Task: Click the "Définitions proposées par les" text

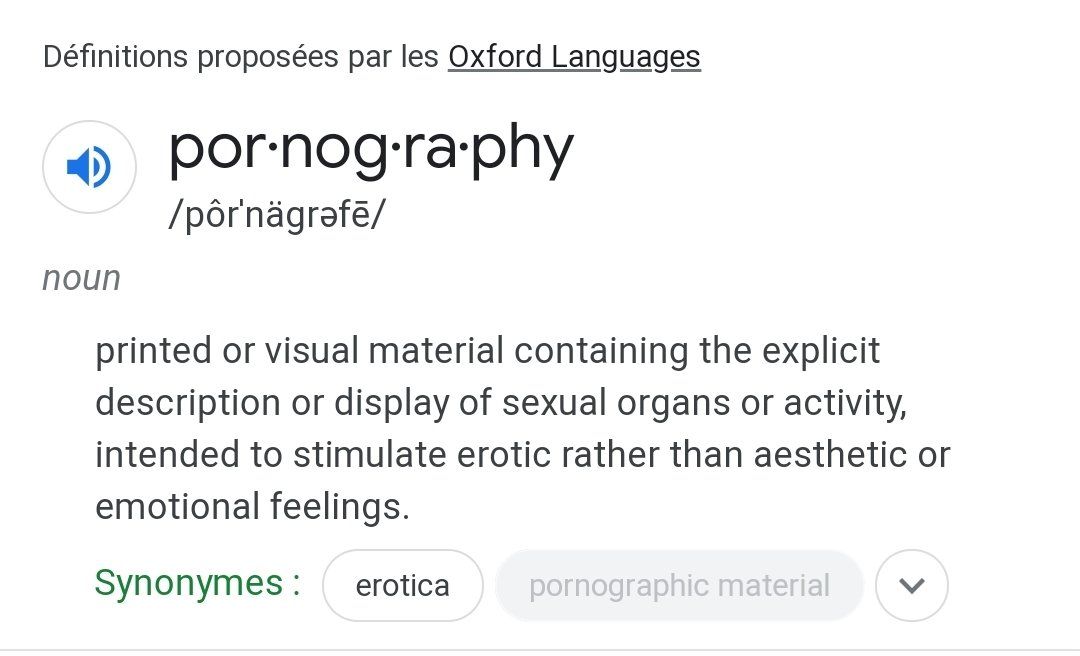Action: (x=240, y=57)
